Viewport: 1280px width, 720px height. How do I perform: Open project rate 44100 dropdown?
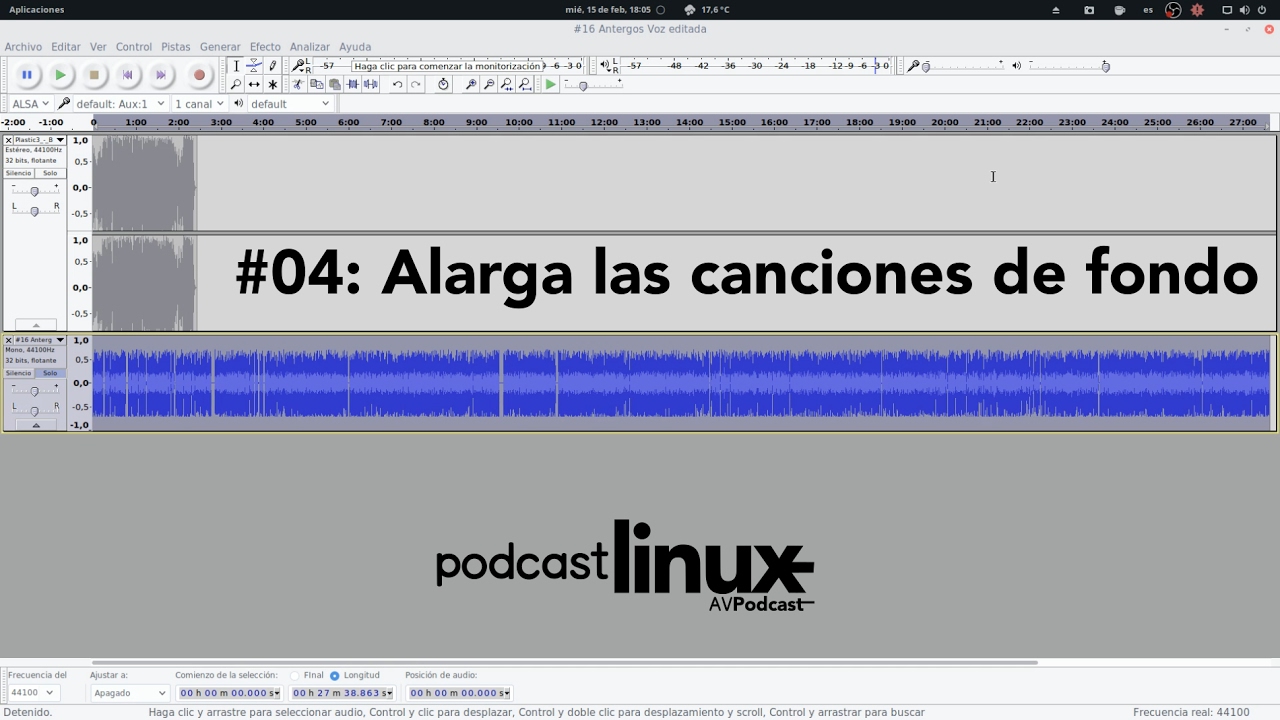(33, 693)
